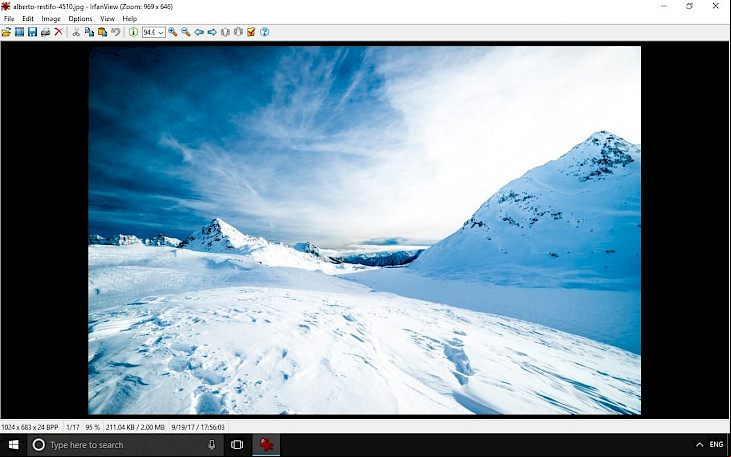Open the Image menu
The width and height of the screenshot is (731, 457).
pyautogui.click(x=51, y=19)
